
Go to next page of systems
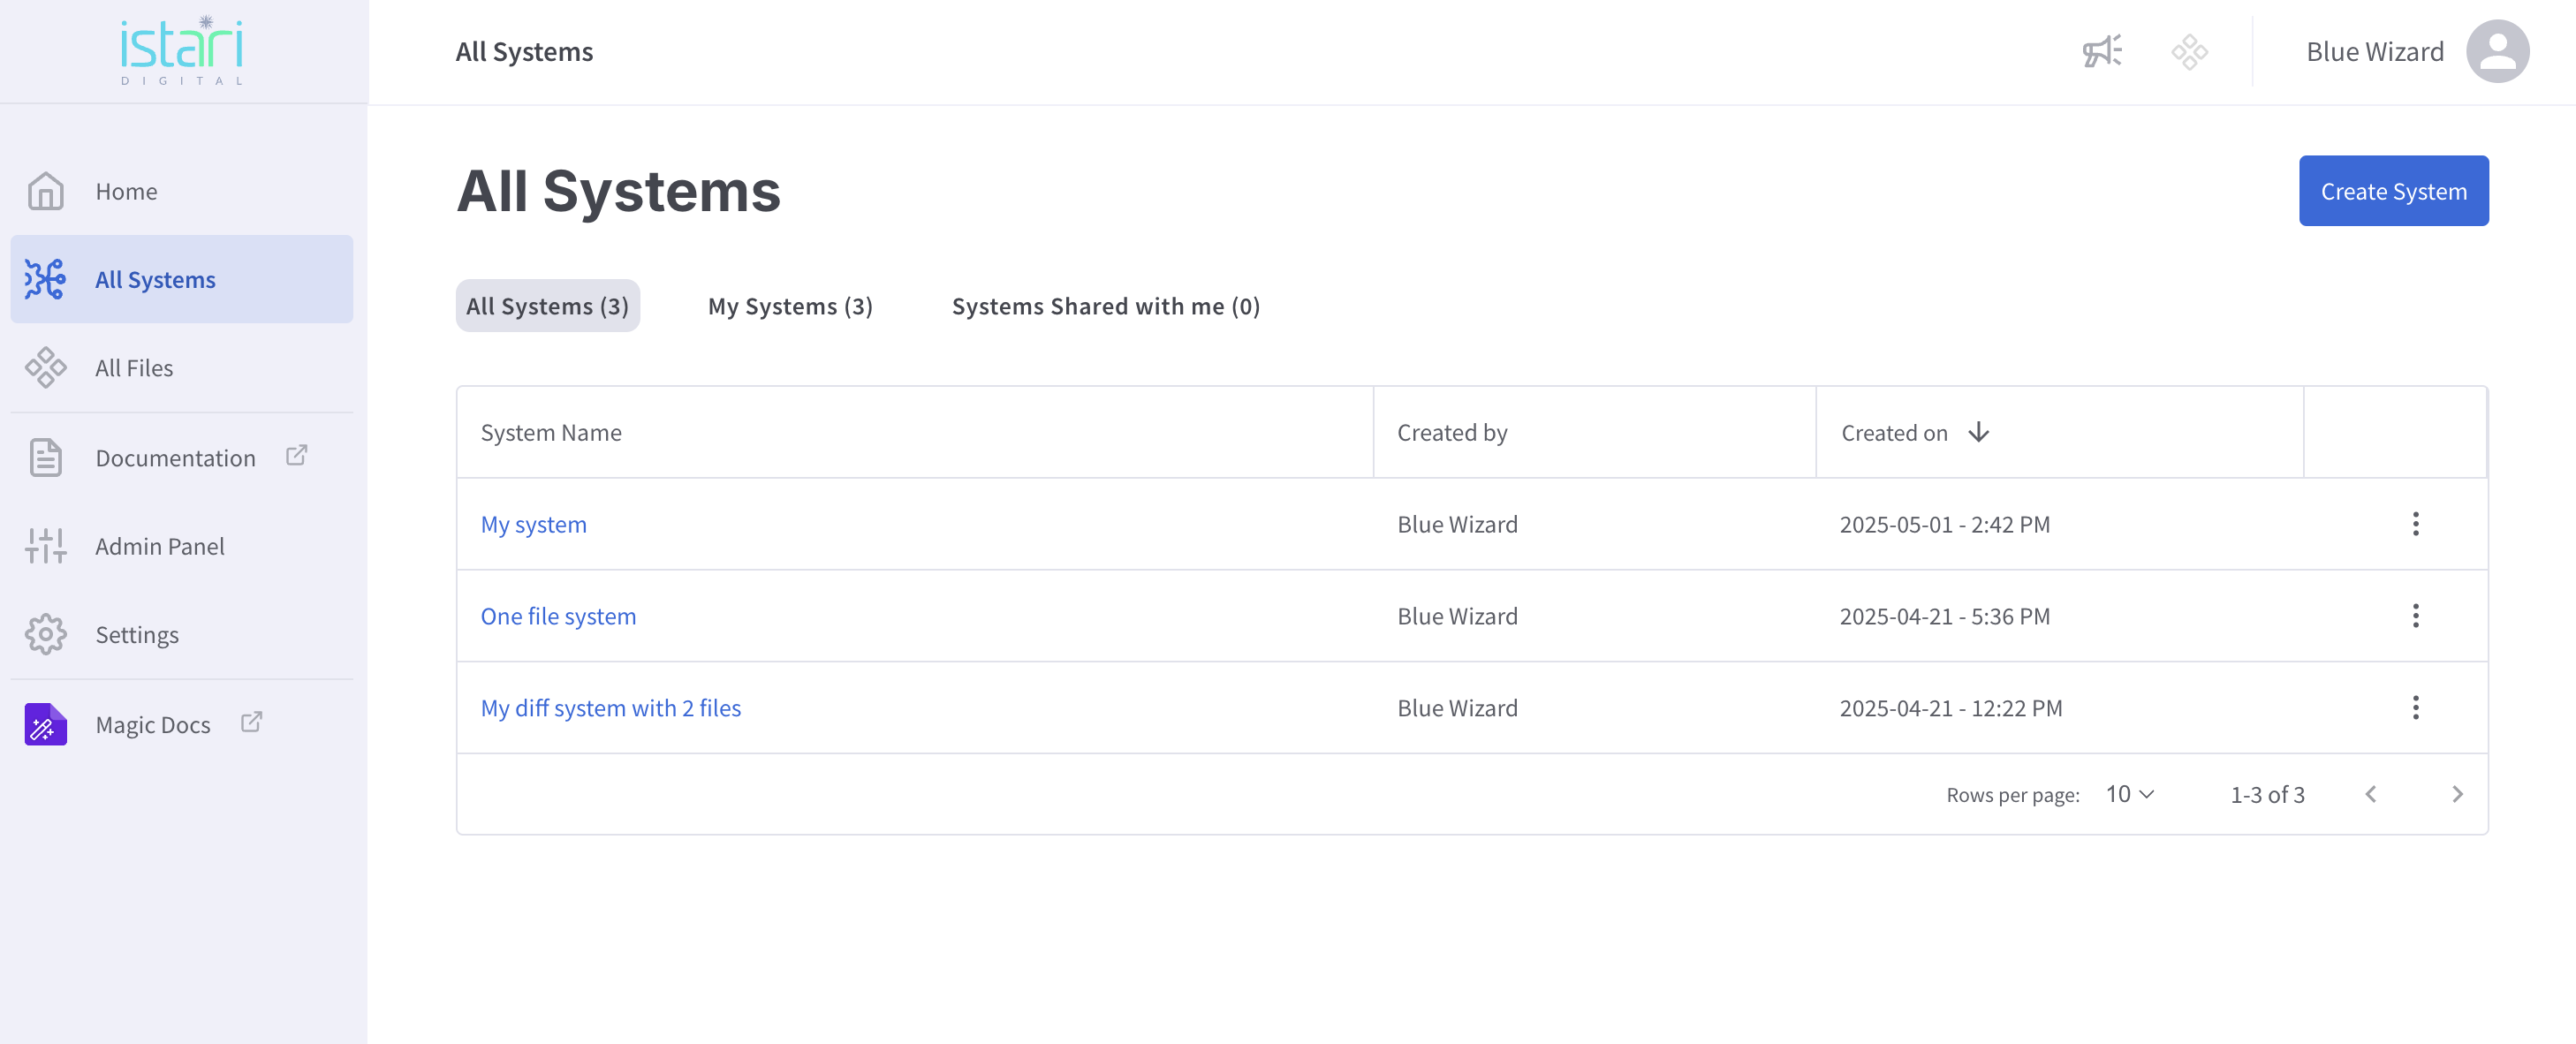pos(2457,794)
